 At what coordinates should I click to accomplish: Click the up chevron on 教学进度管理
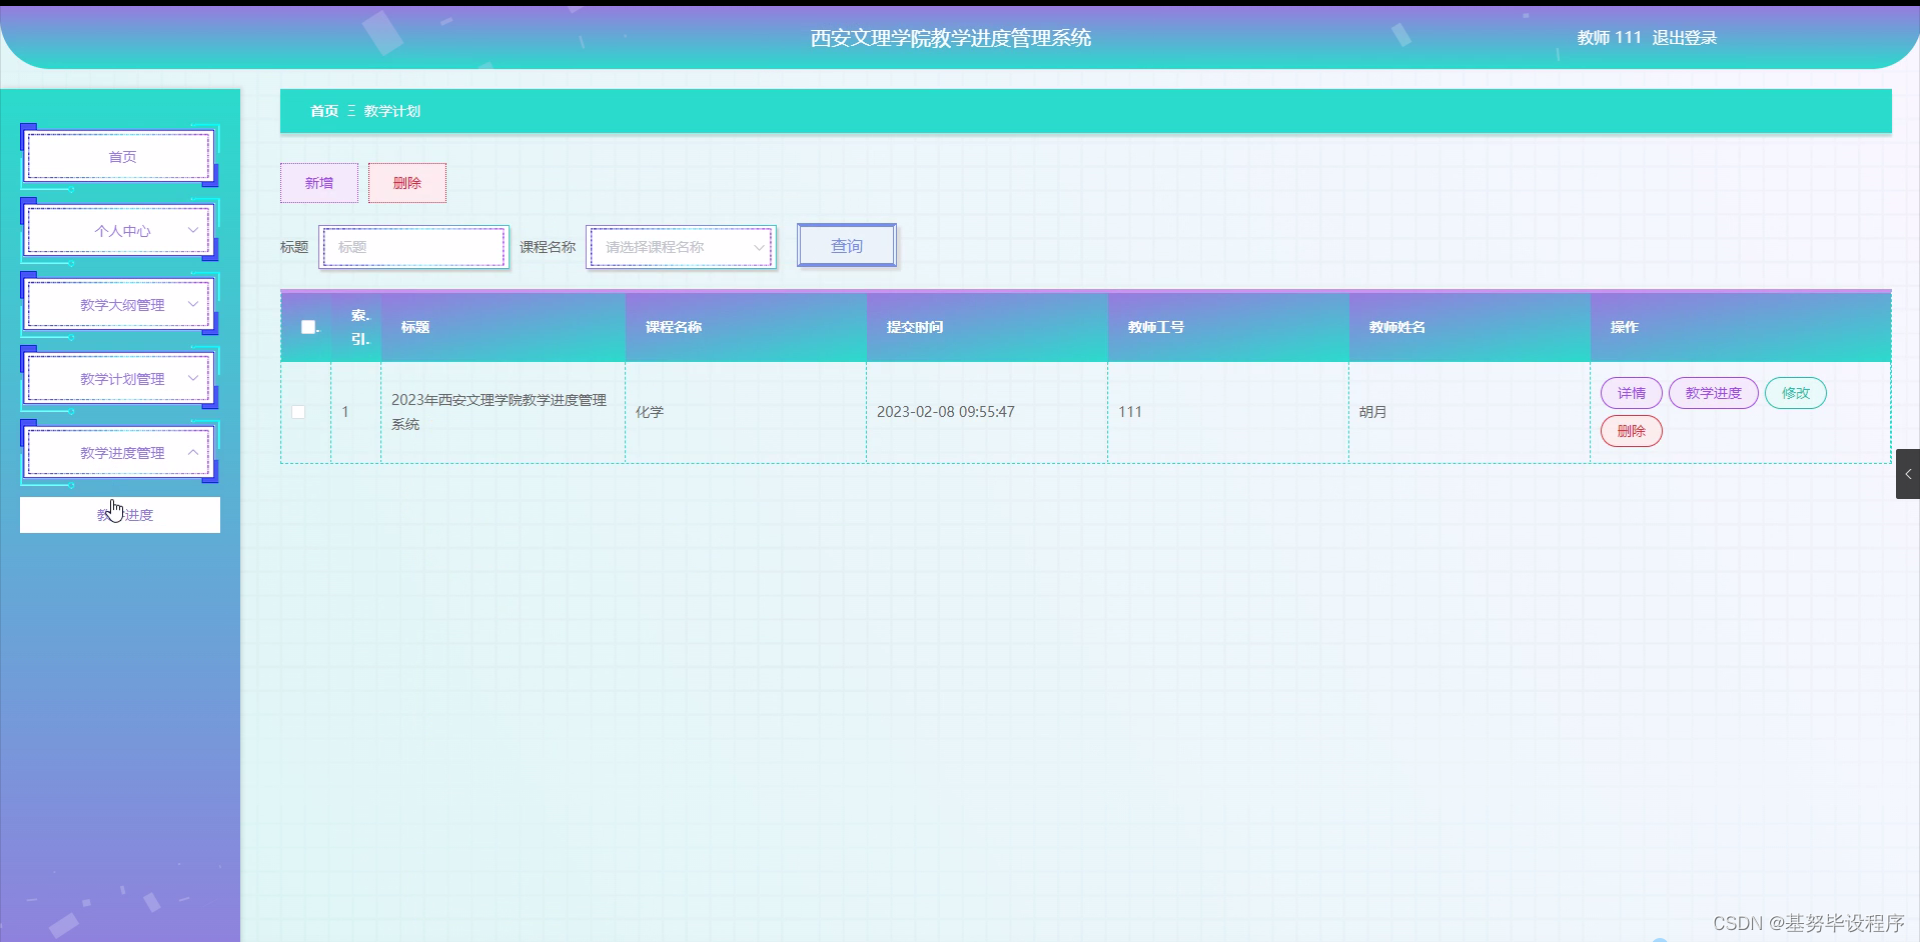pos(193,452)
